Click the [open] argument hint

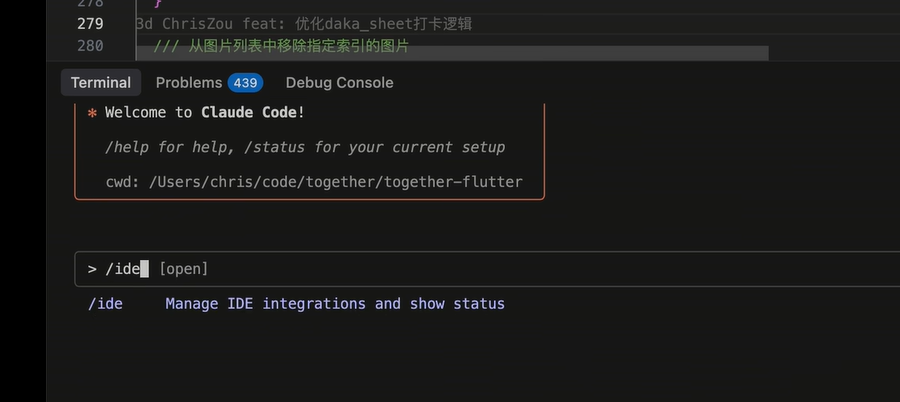point(184,269)
